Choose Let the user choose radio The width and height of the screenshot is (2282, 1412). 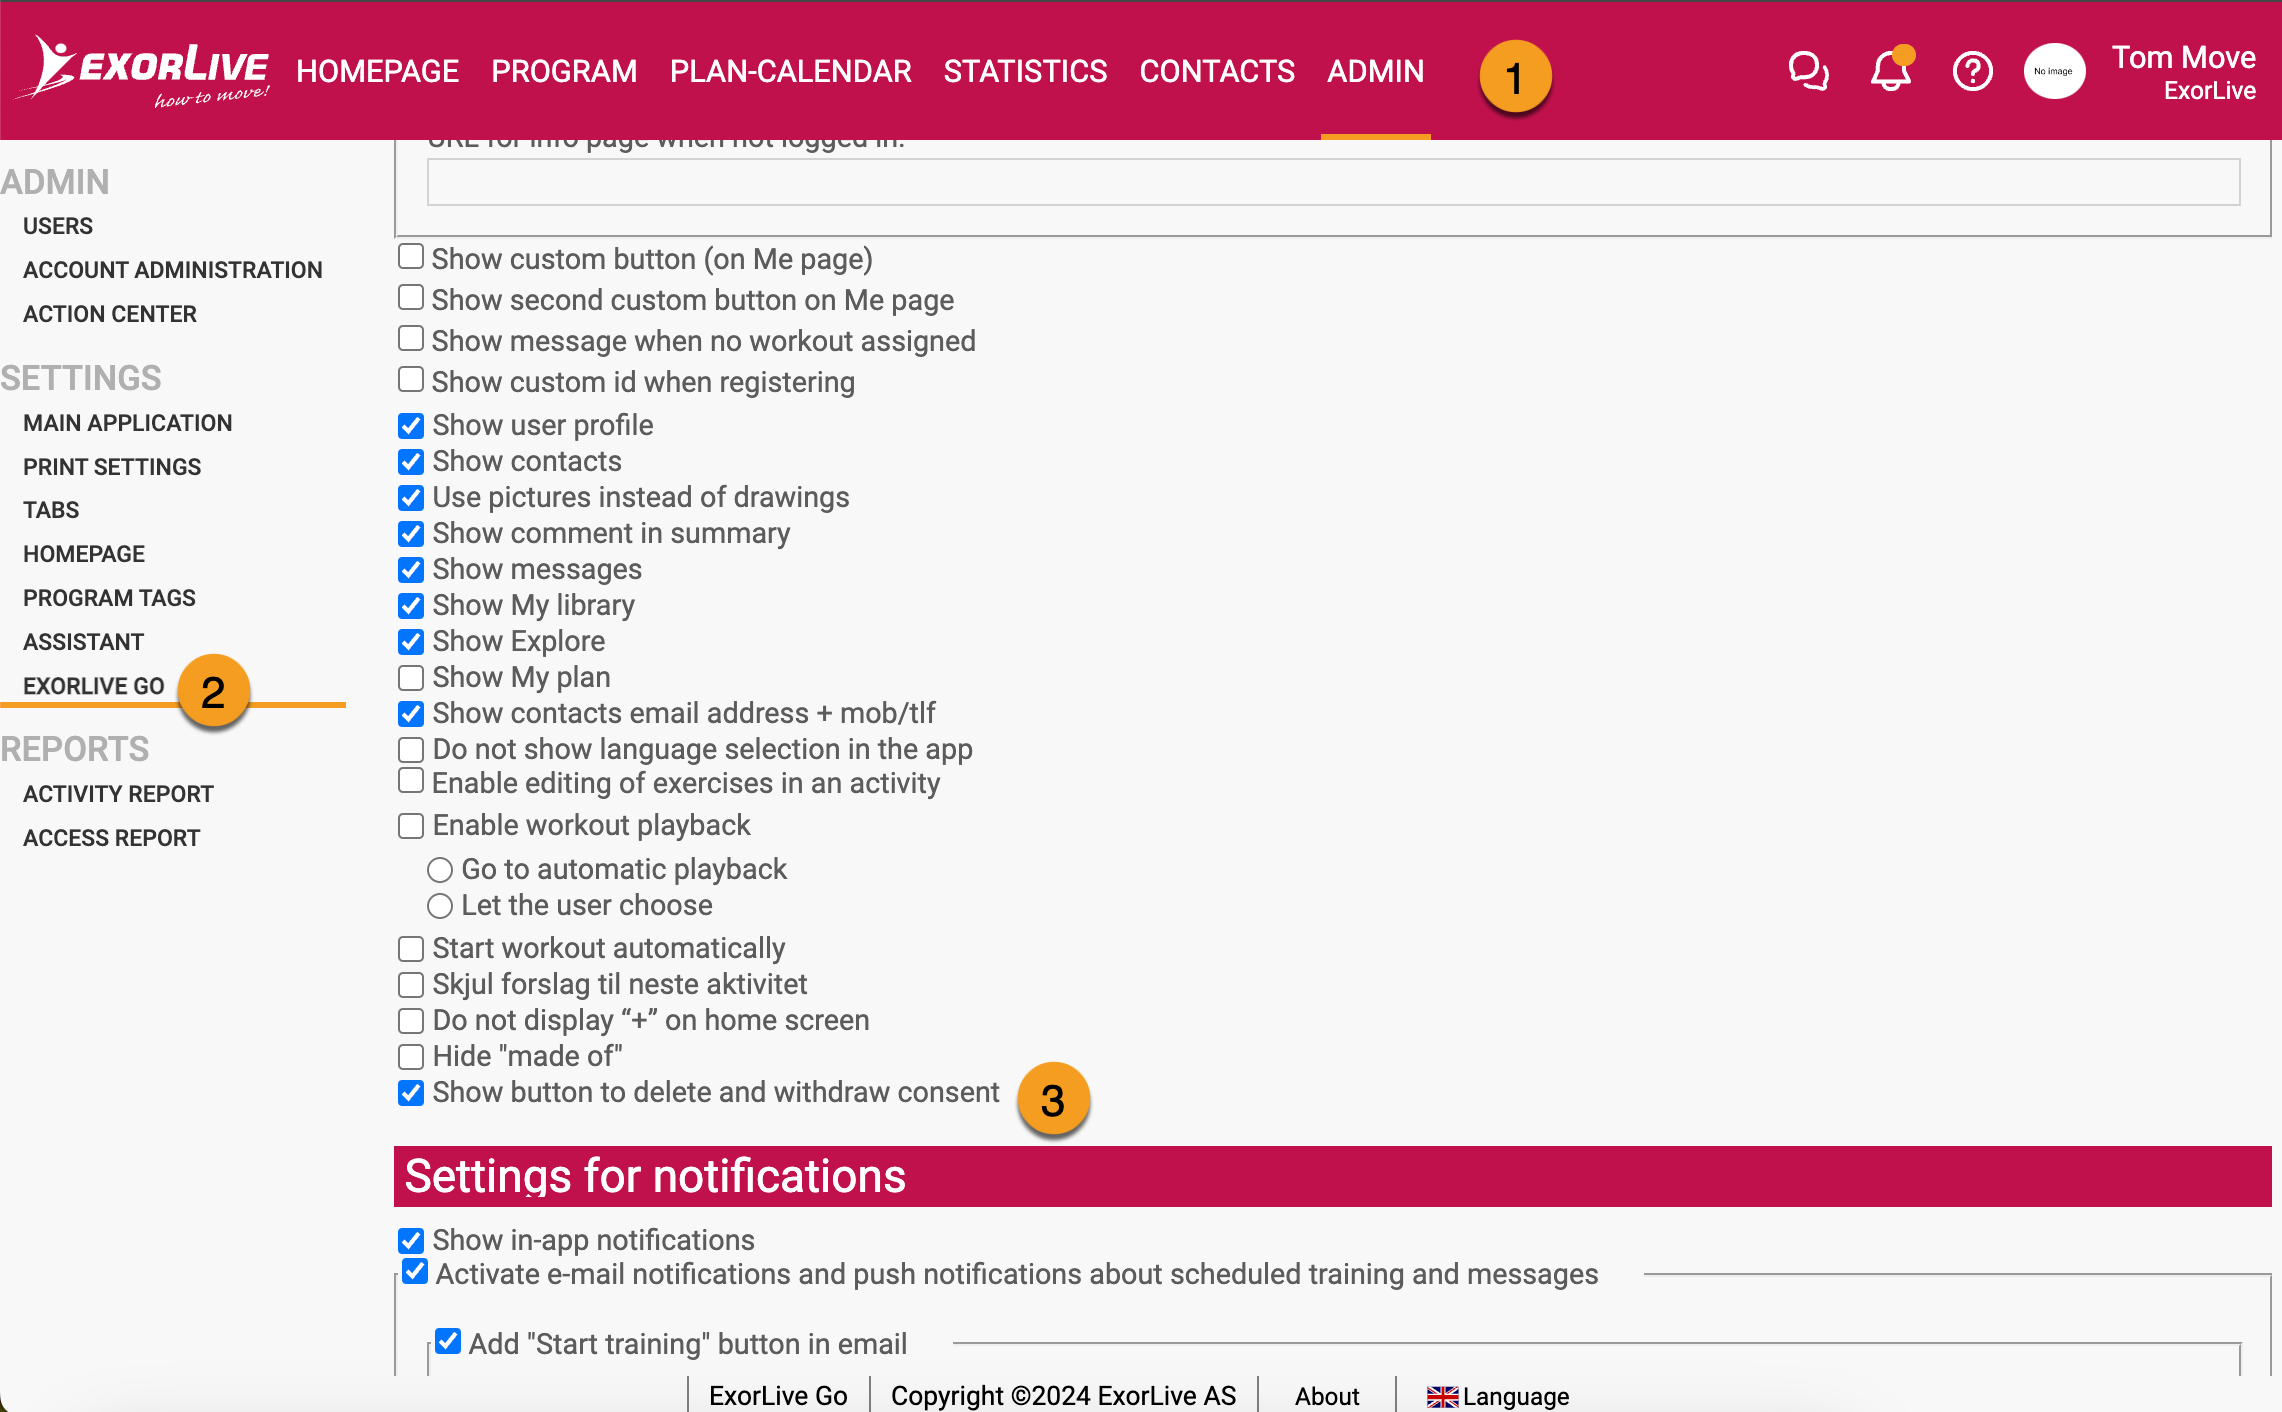tap(440, 906)
